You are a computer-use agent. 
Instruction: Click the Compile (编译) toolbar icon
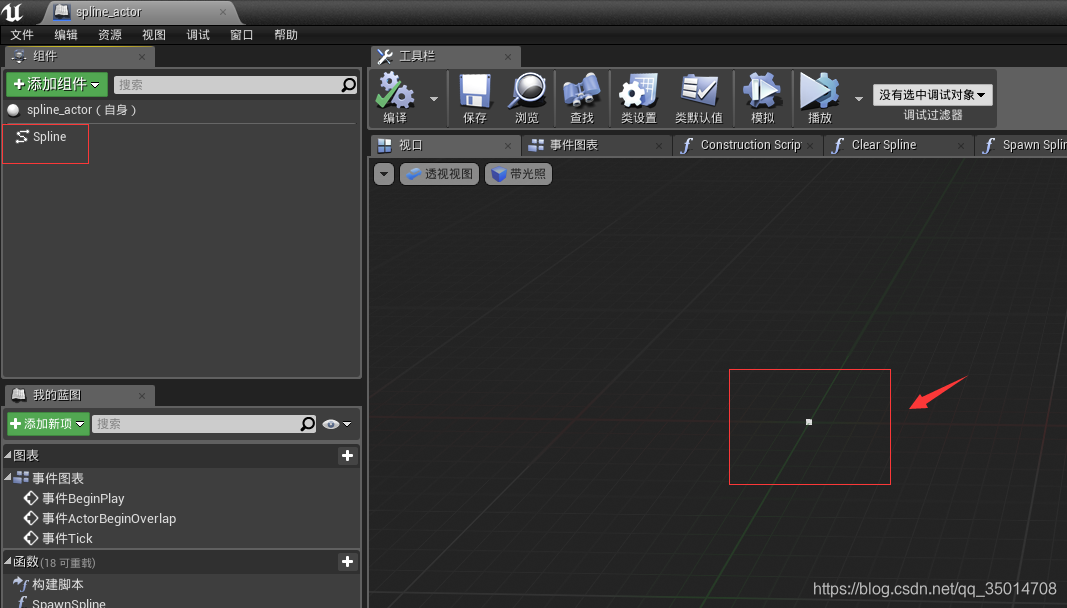[395, 98]
